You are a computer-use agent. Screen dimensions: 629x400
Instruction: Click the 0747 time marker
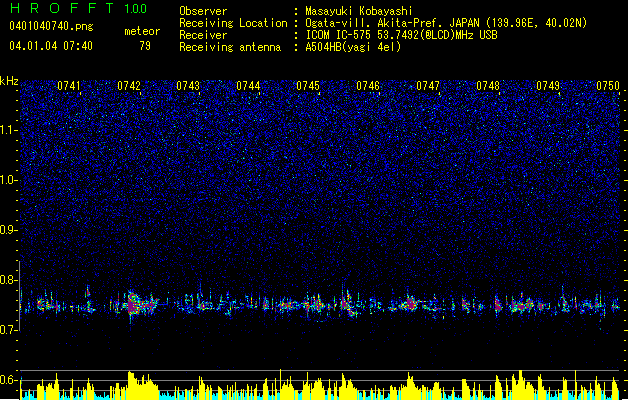pos(428,86)
